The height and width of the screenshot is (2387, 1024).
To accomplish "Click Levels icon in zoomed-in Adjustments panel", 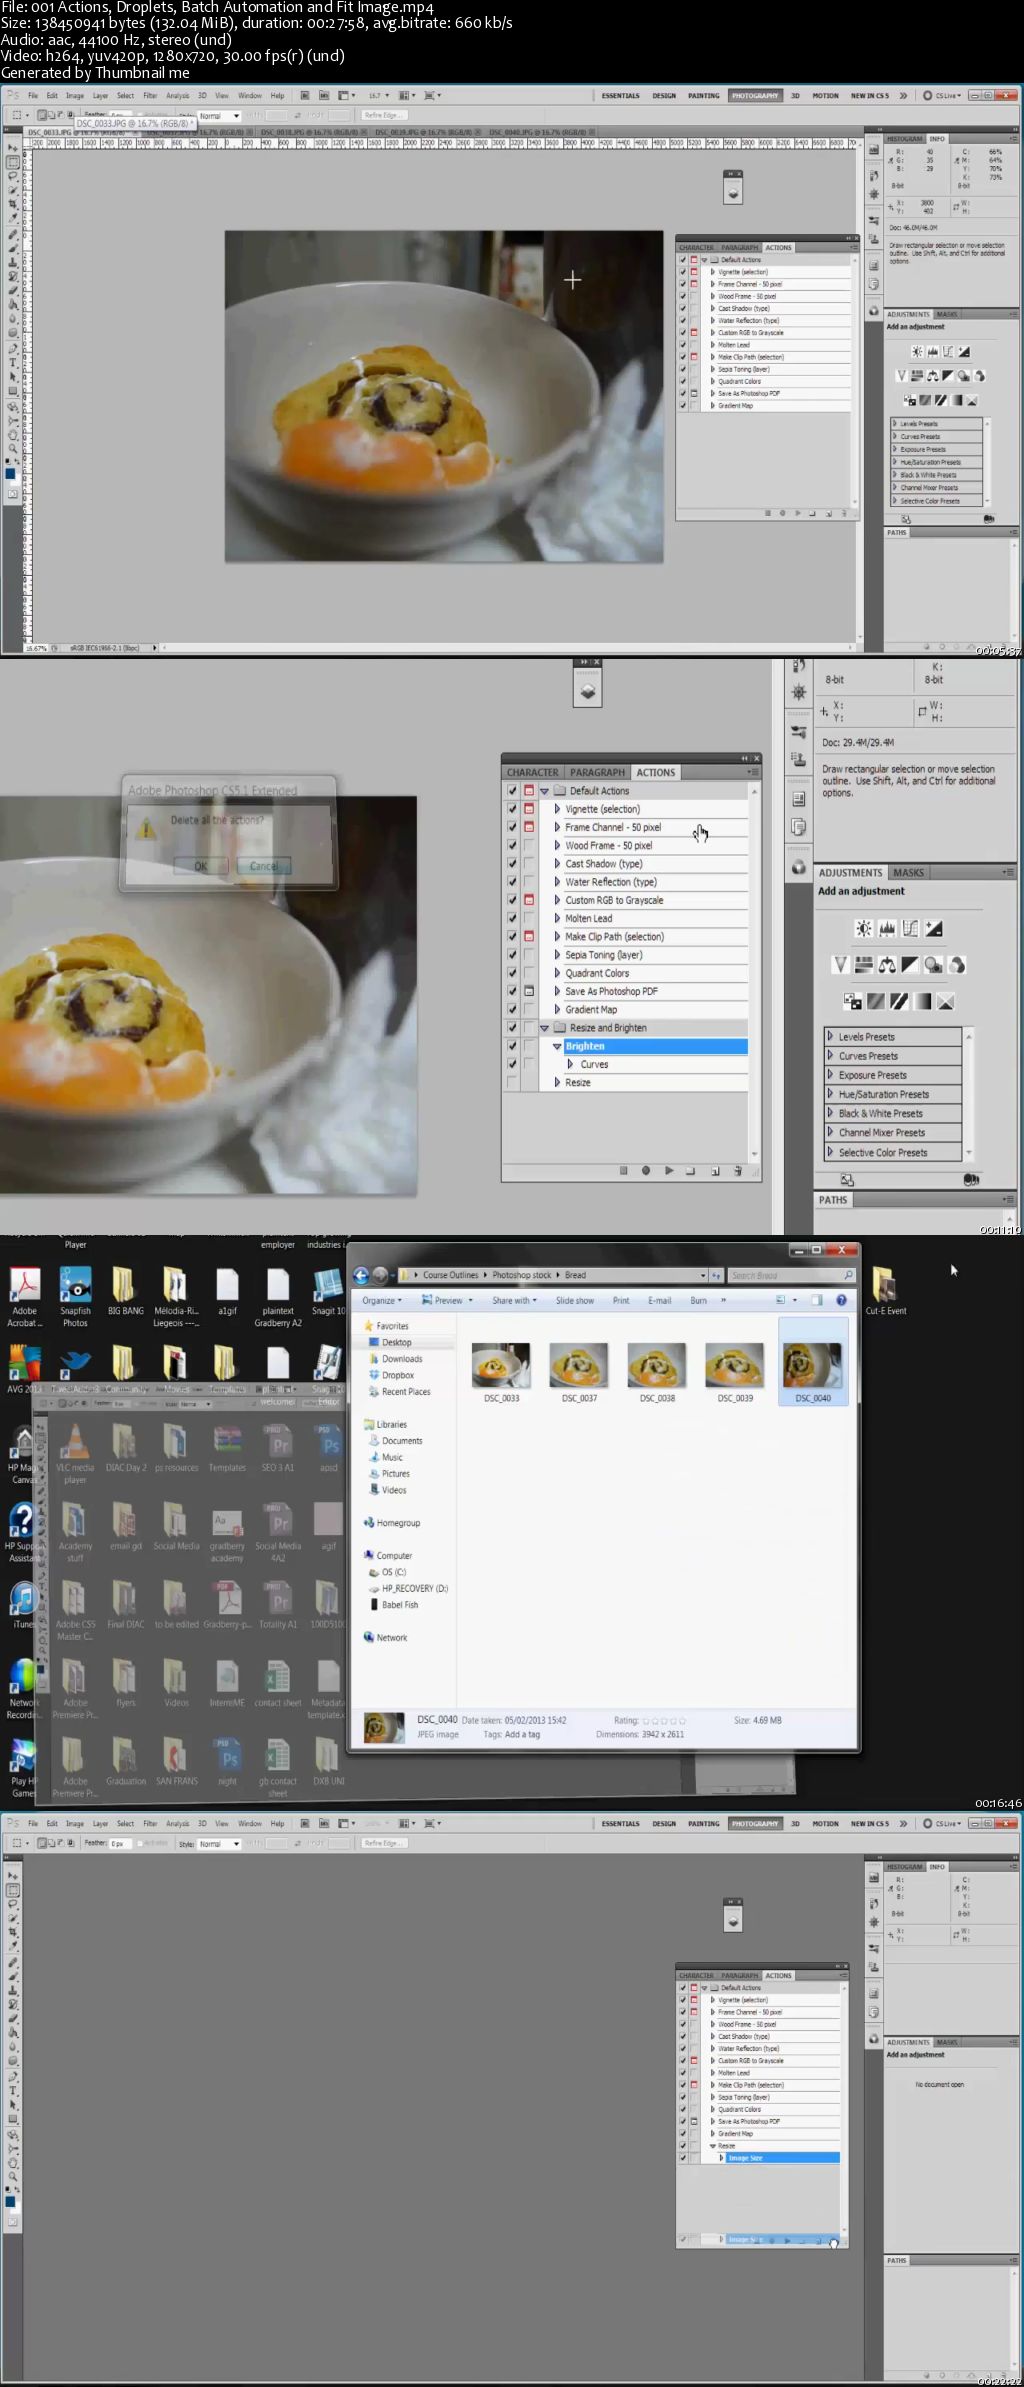I will (x=887, y=928).
